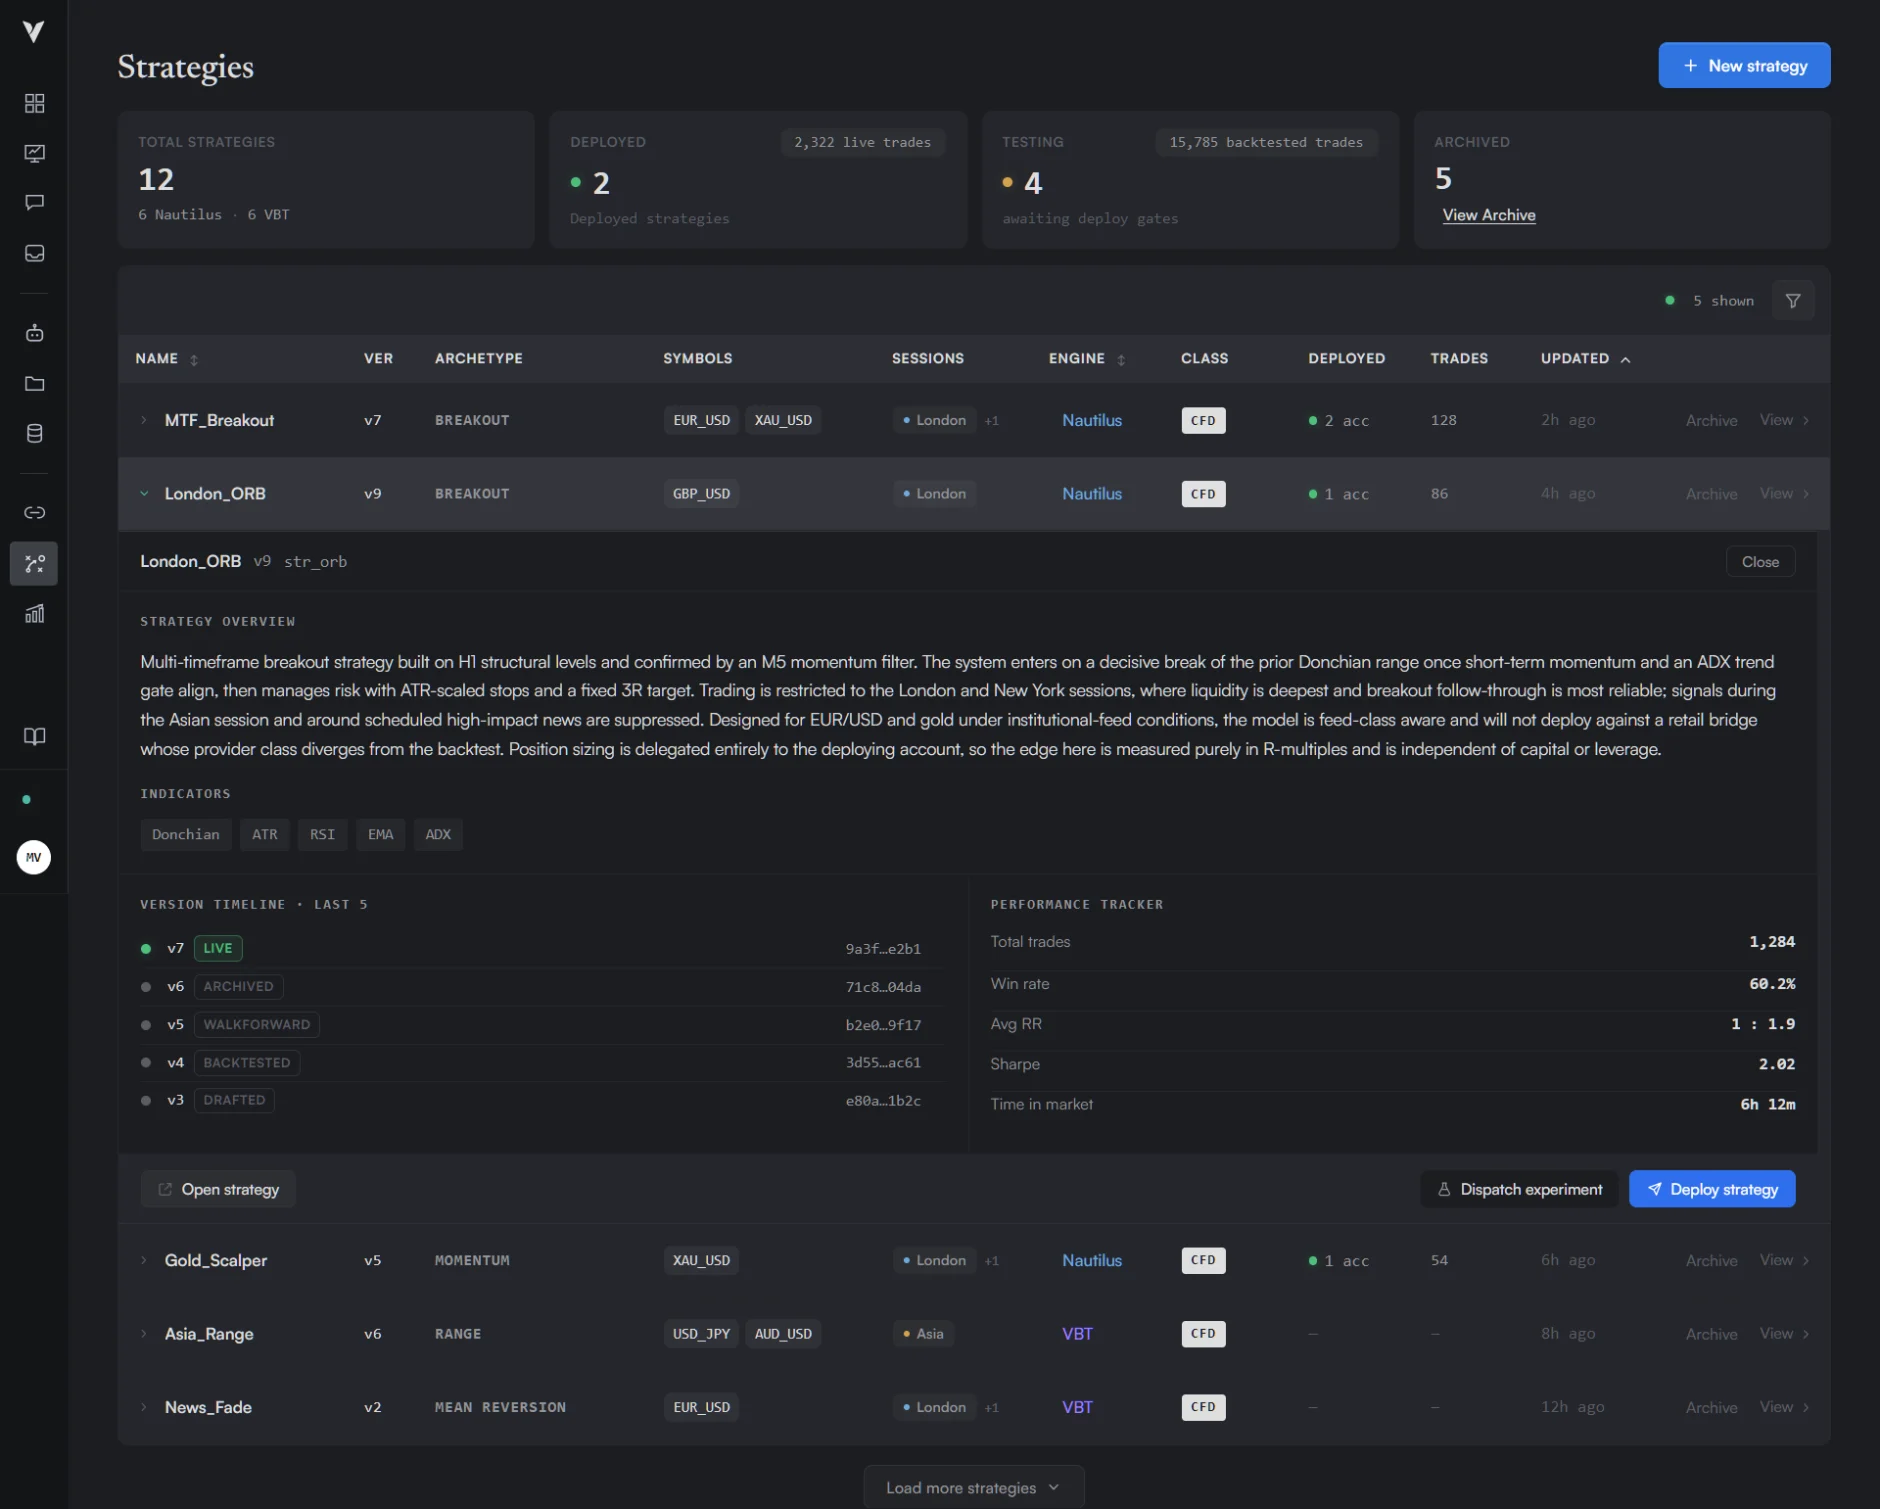Click commit hash '9a3f…e2b1'

(883, 949)
